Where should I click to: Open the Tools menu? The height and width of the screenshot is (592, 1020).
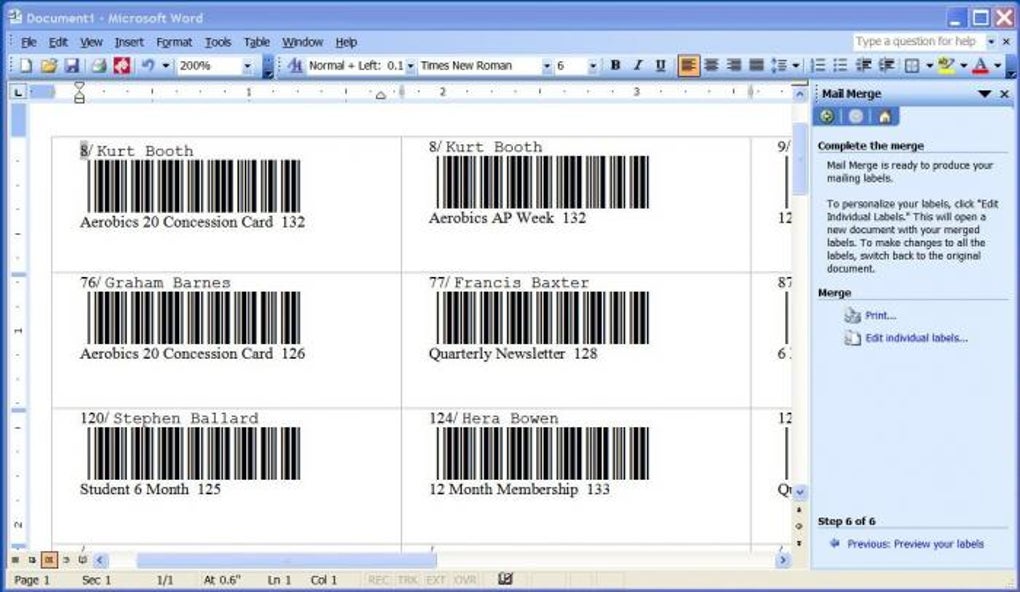click(218, 42)
